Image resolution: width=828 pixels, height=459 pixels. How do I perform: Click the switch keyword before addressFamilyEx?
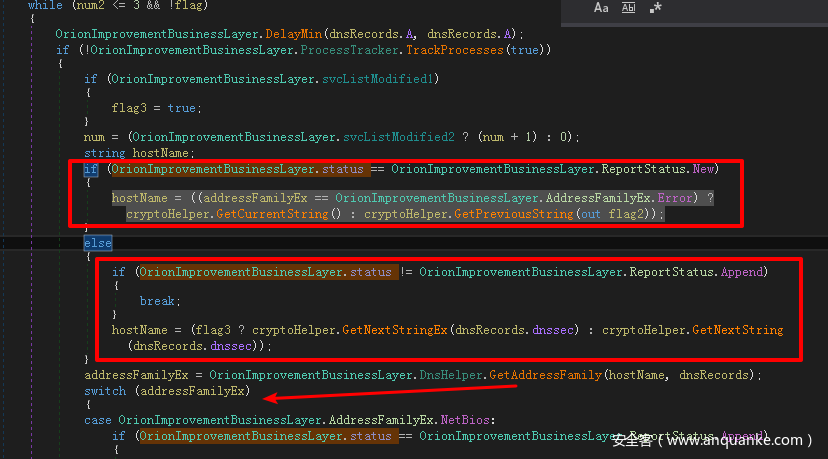click(105, 391)
